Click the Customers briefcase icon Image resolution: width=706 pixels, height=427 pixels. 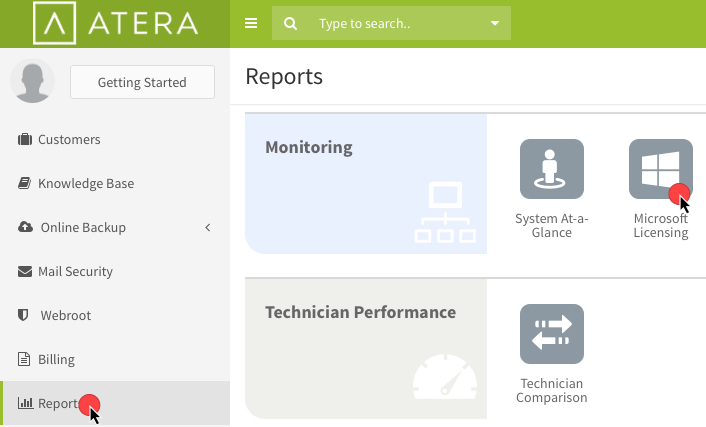(x=25, y=139)
